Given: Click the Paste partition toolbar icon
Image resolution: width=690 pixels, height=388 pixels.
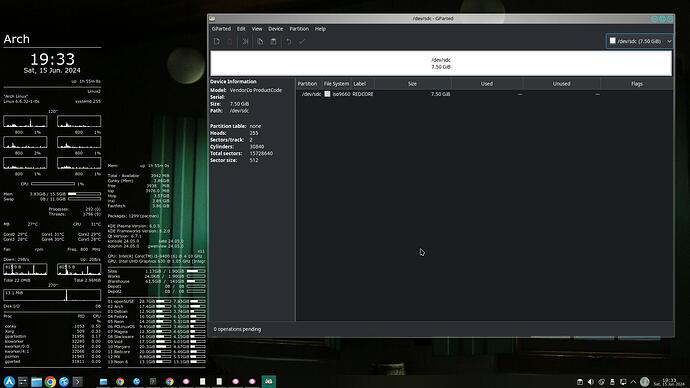Looking at the screenshot, I should [273, 41].
